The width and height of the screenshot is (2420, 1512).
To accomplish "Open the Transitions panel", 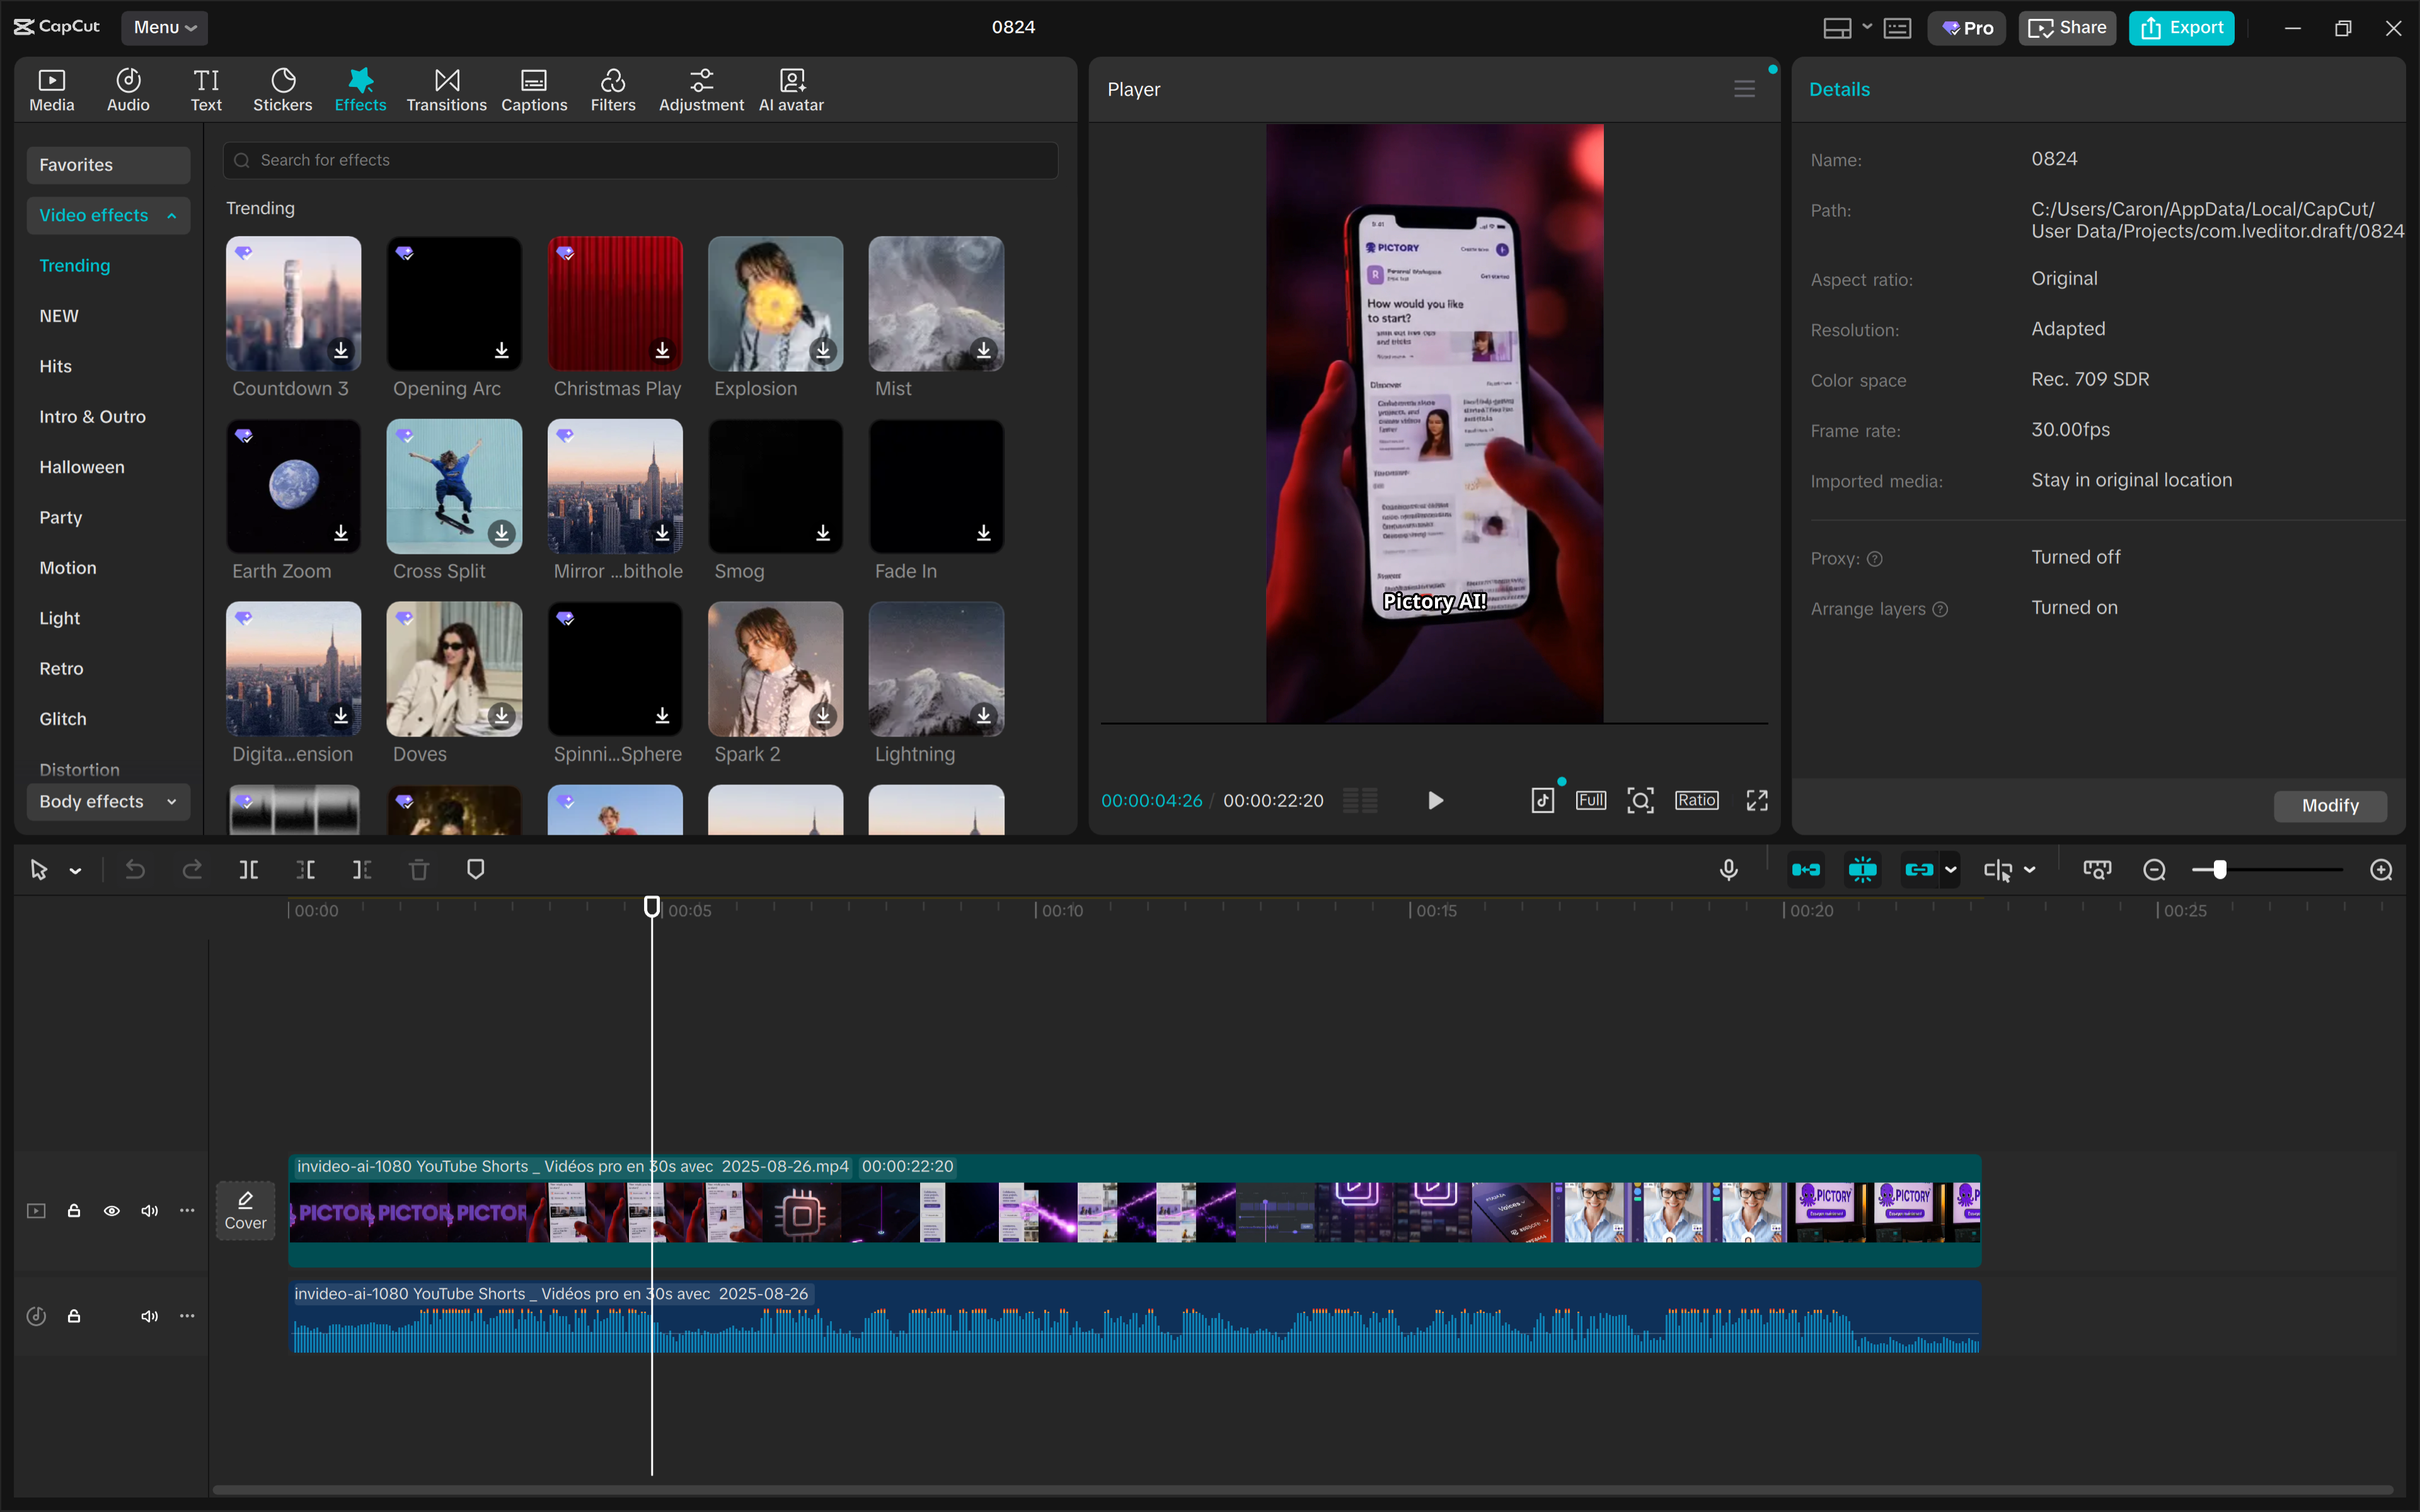I will [446, 89].
